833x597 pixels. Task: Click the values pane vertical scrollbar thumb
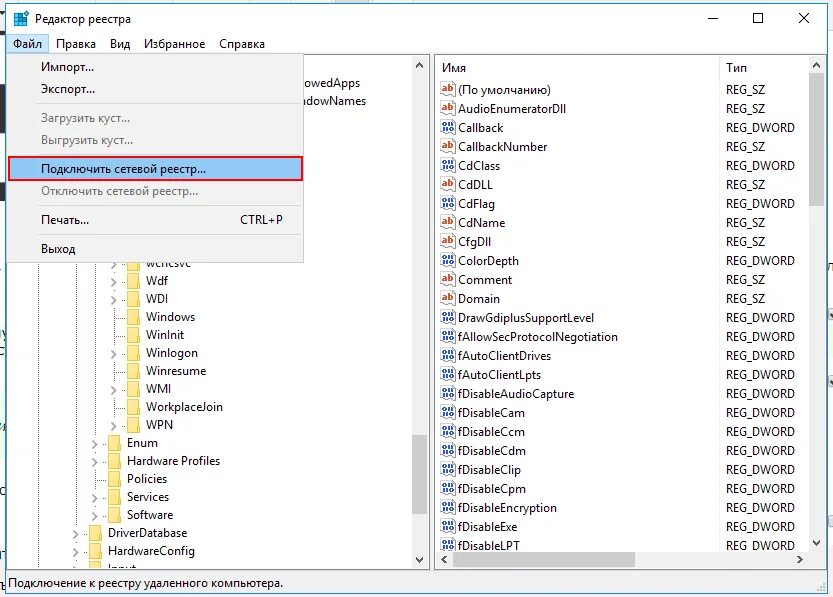pyautogui.click(x=817, y=139)
